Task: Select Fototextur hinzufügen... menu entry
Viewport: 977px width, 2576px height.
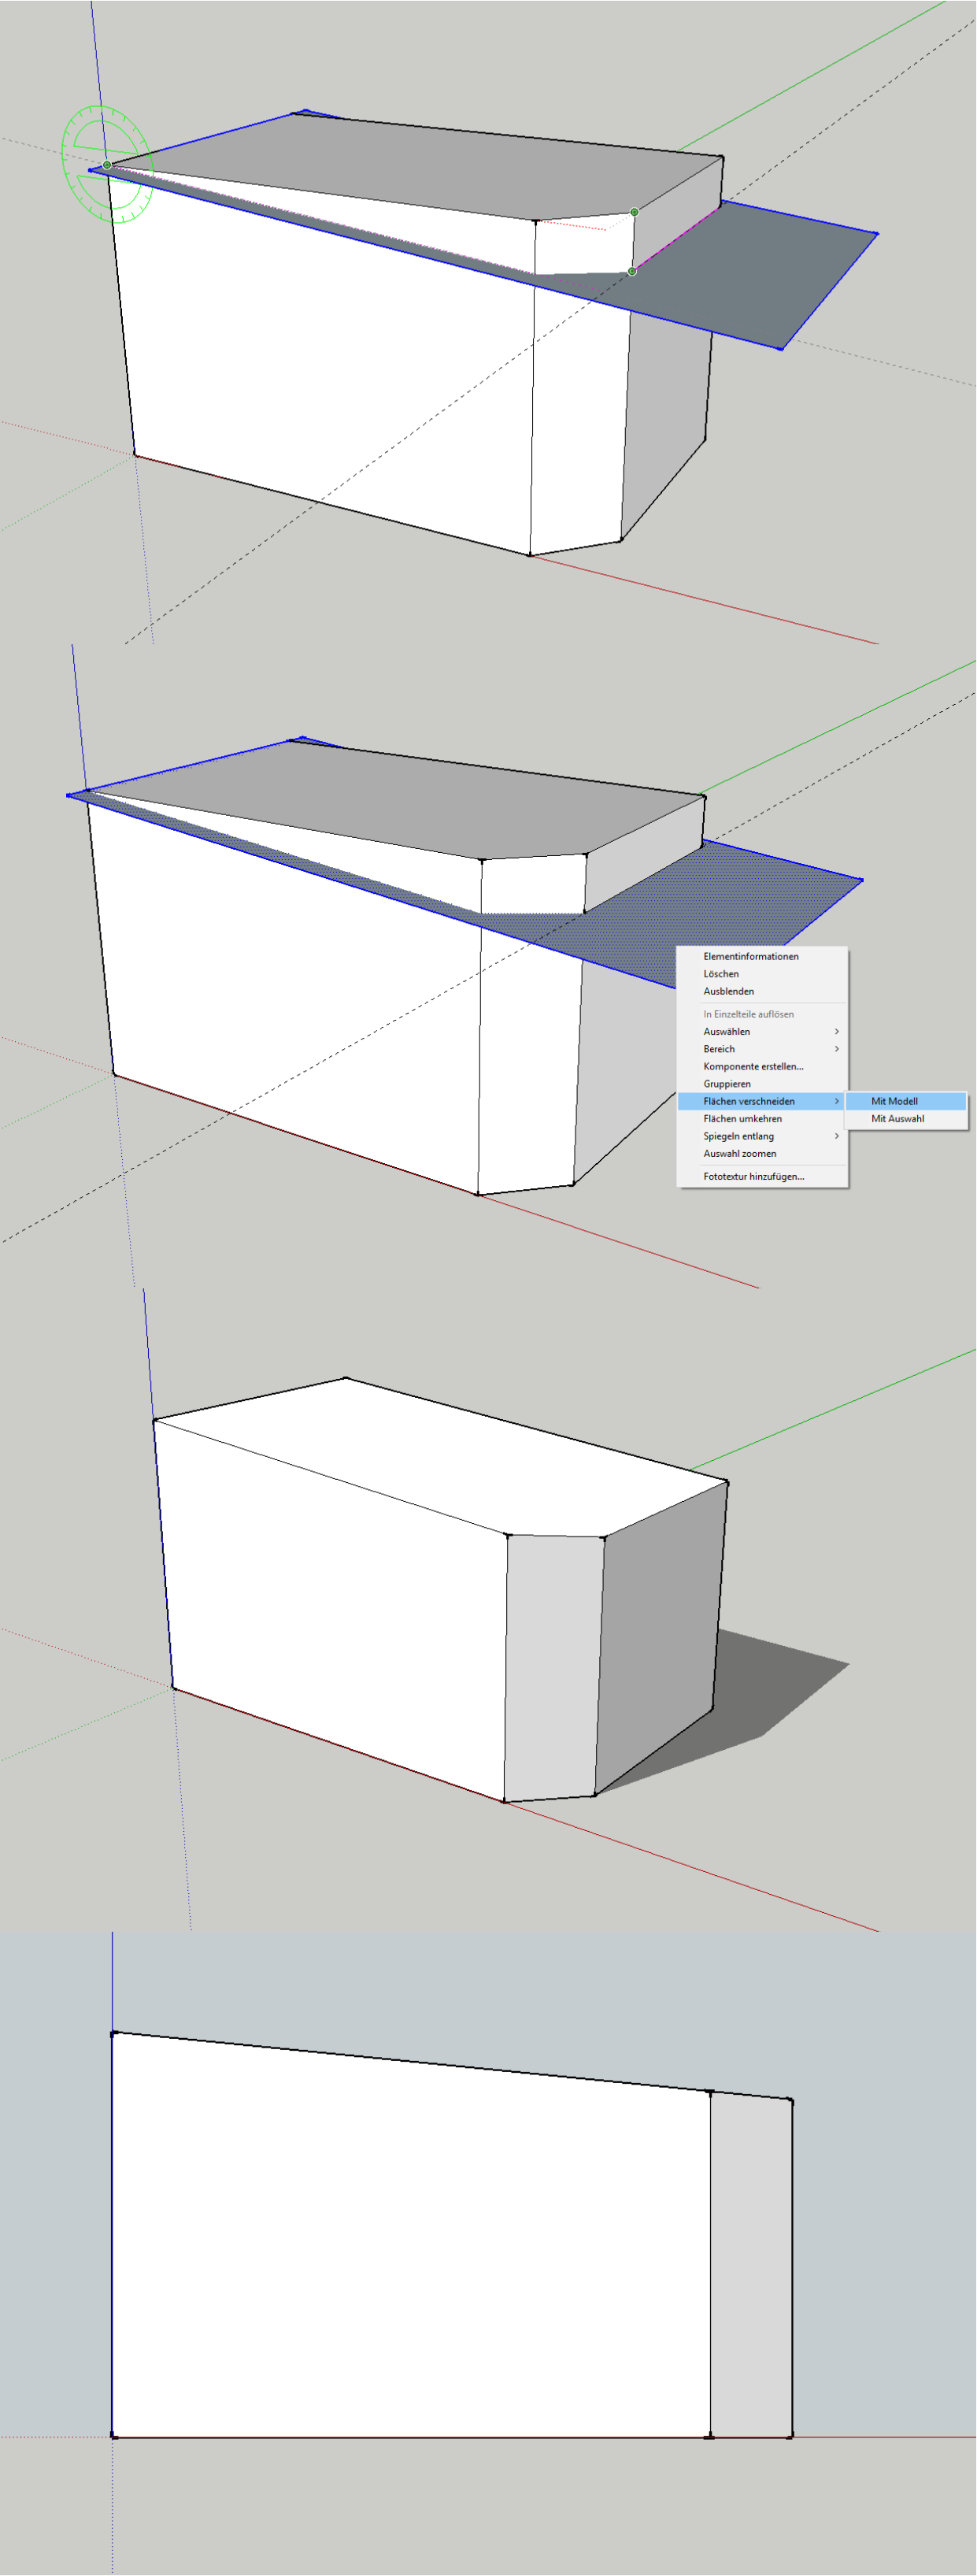Action: pyautogui.click(x=753, y=1177)
